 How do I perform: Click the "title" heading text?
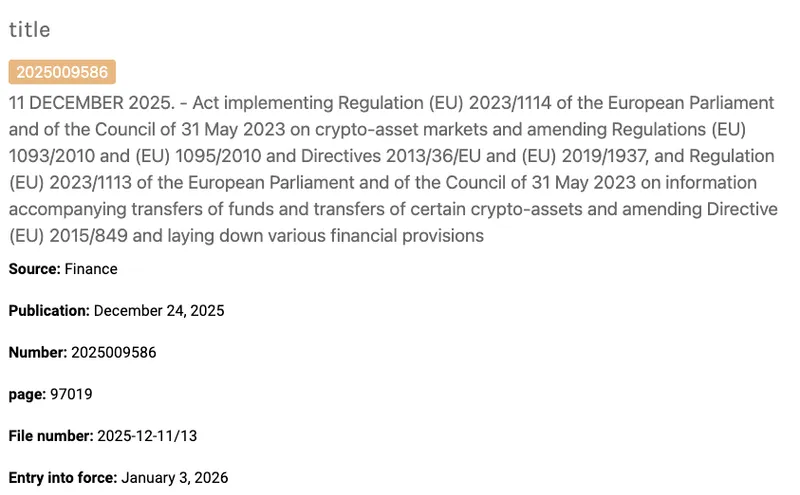coord(29,31)
